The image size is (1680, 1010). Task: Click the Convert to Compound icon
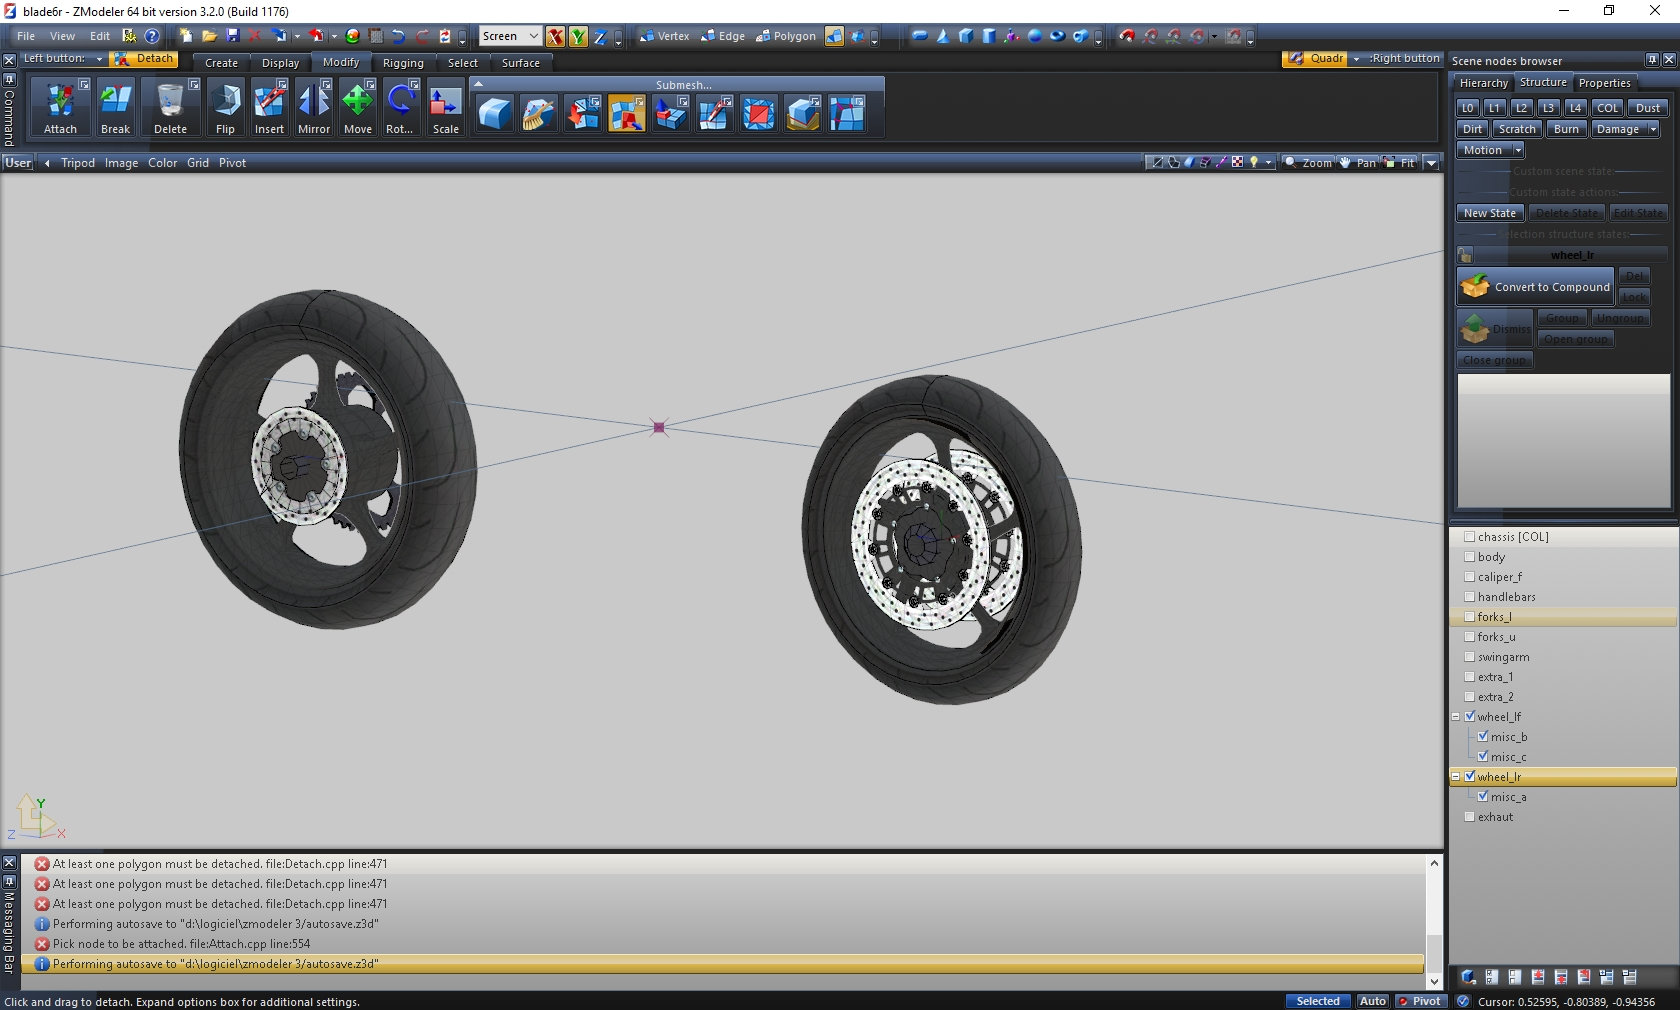[x=1475, y=287]
